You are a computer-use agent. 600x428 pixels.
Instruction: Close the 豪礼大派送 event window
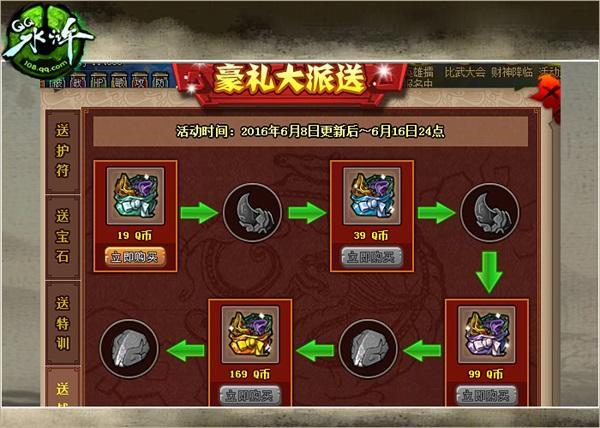pos(547,94)
